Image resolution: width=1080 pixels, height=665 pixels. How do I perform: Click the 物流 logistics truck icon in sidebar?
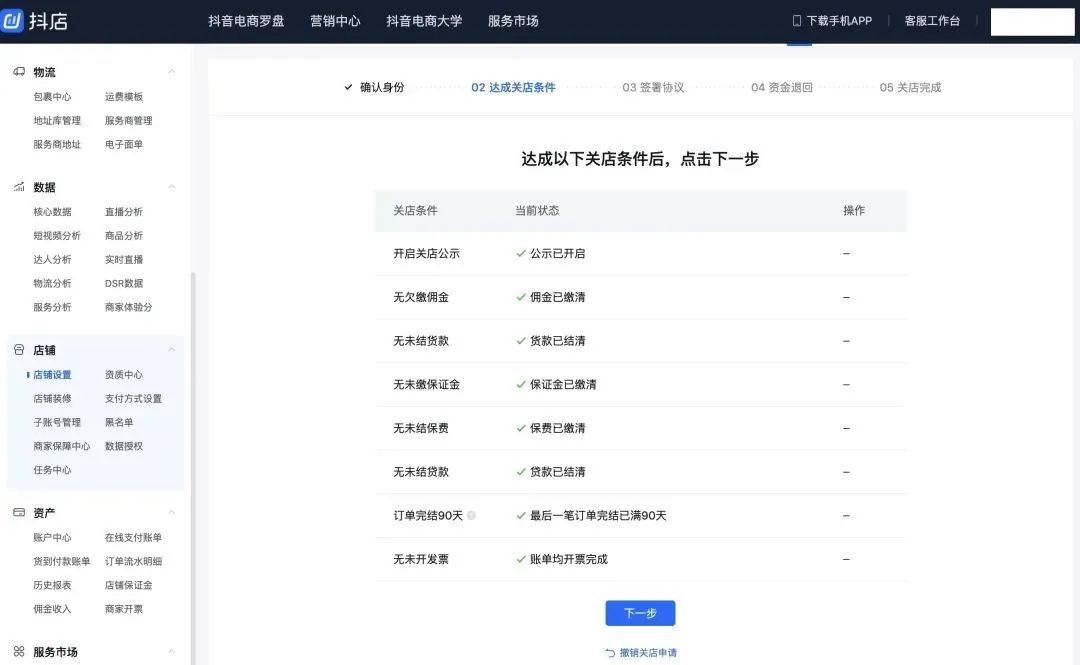17,71
